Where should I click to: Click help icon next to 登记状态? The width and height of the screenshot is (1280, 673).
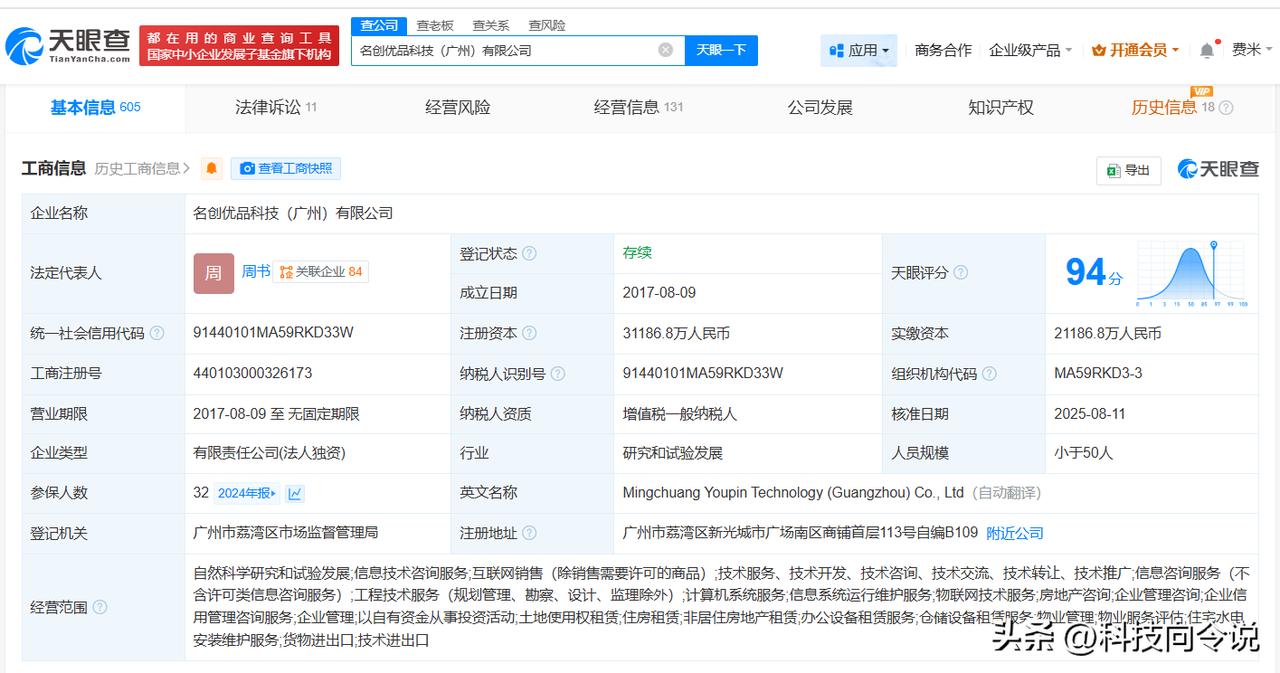pyautogui.click(x=529, y=254)
